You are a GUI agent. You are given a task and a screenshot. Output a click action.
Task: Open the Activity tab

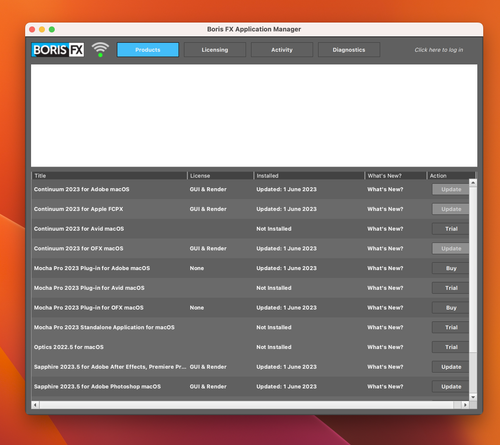coord(282,50)
